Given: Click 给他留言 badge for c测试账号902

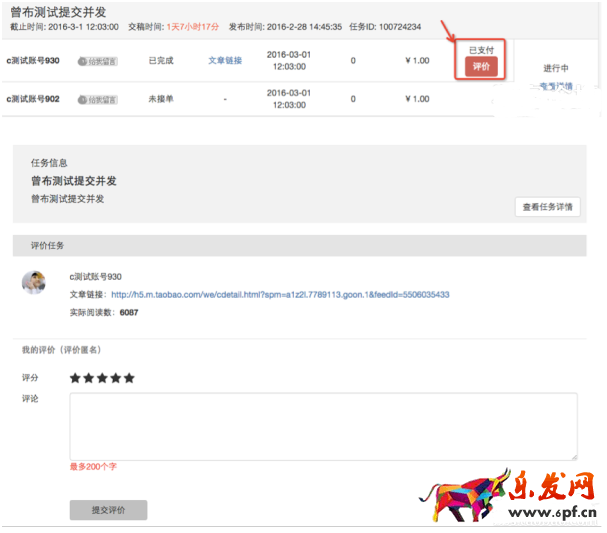Looking at the screenshot, I should click(x=98, y=100).
